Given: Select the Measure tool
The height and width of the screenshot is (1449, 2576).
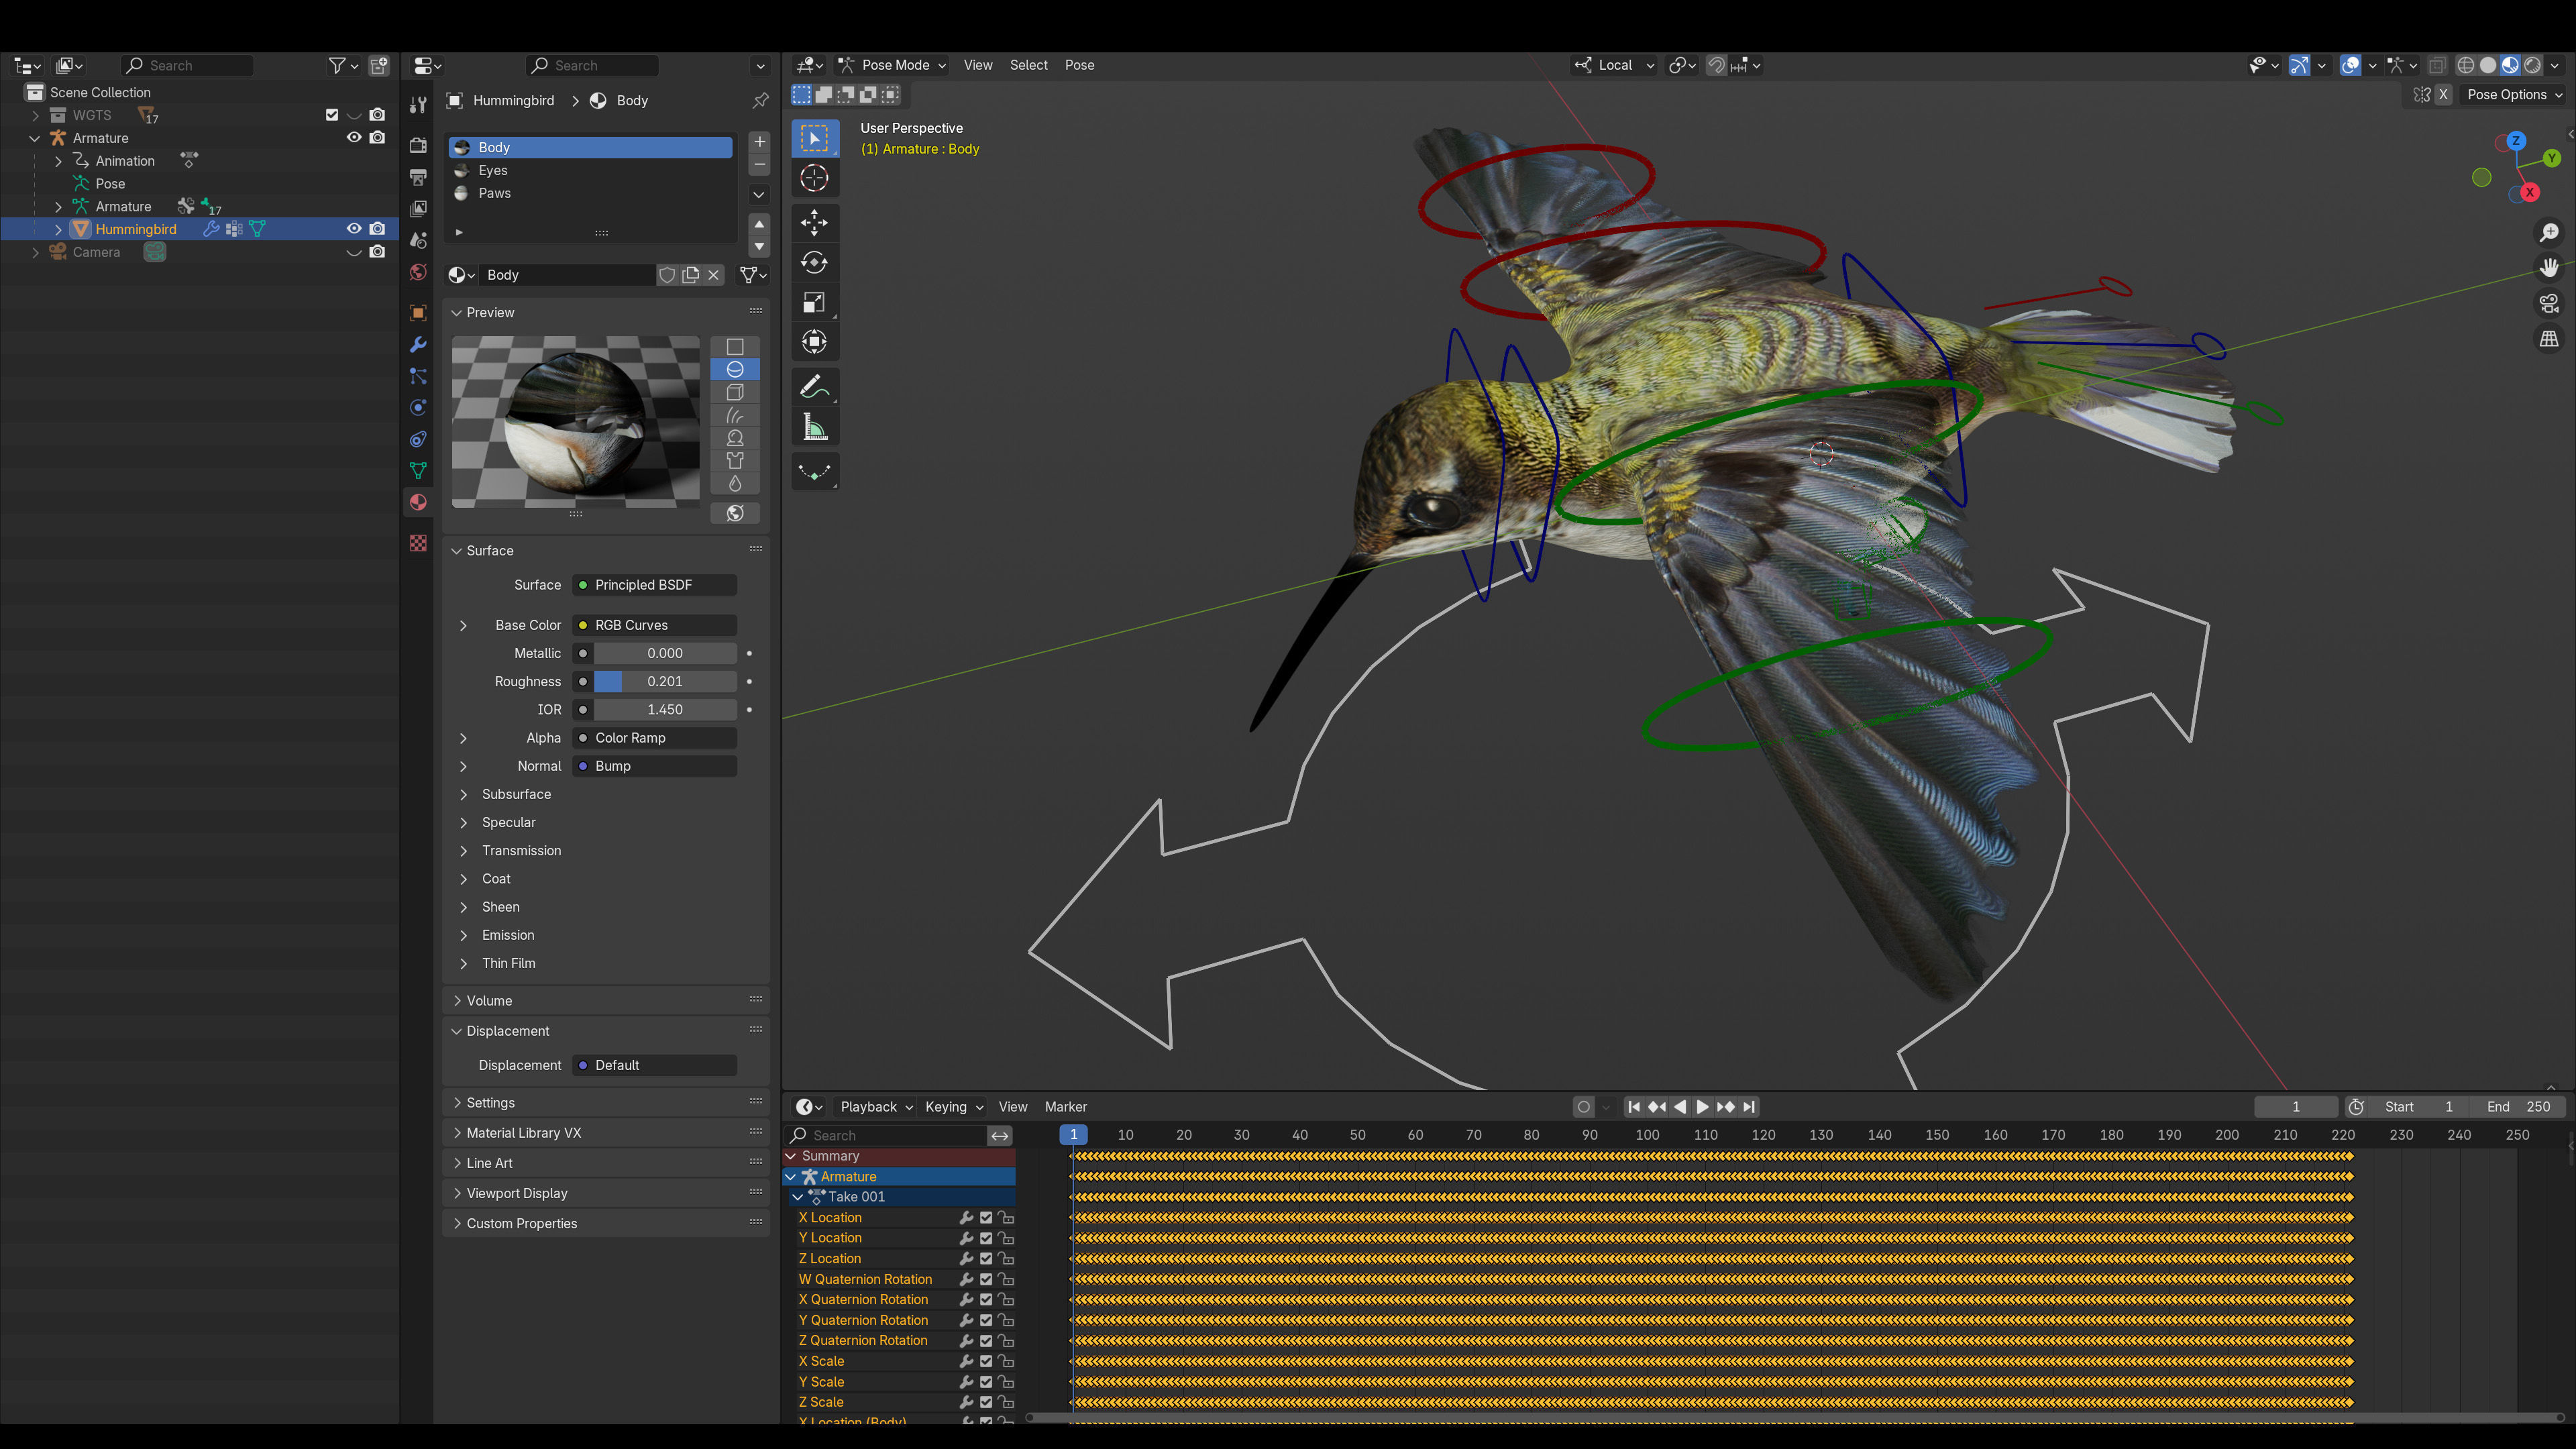Looking at the screenshot, I should pos(814,428).
